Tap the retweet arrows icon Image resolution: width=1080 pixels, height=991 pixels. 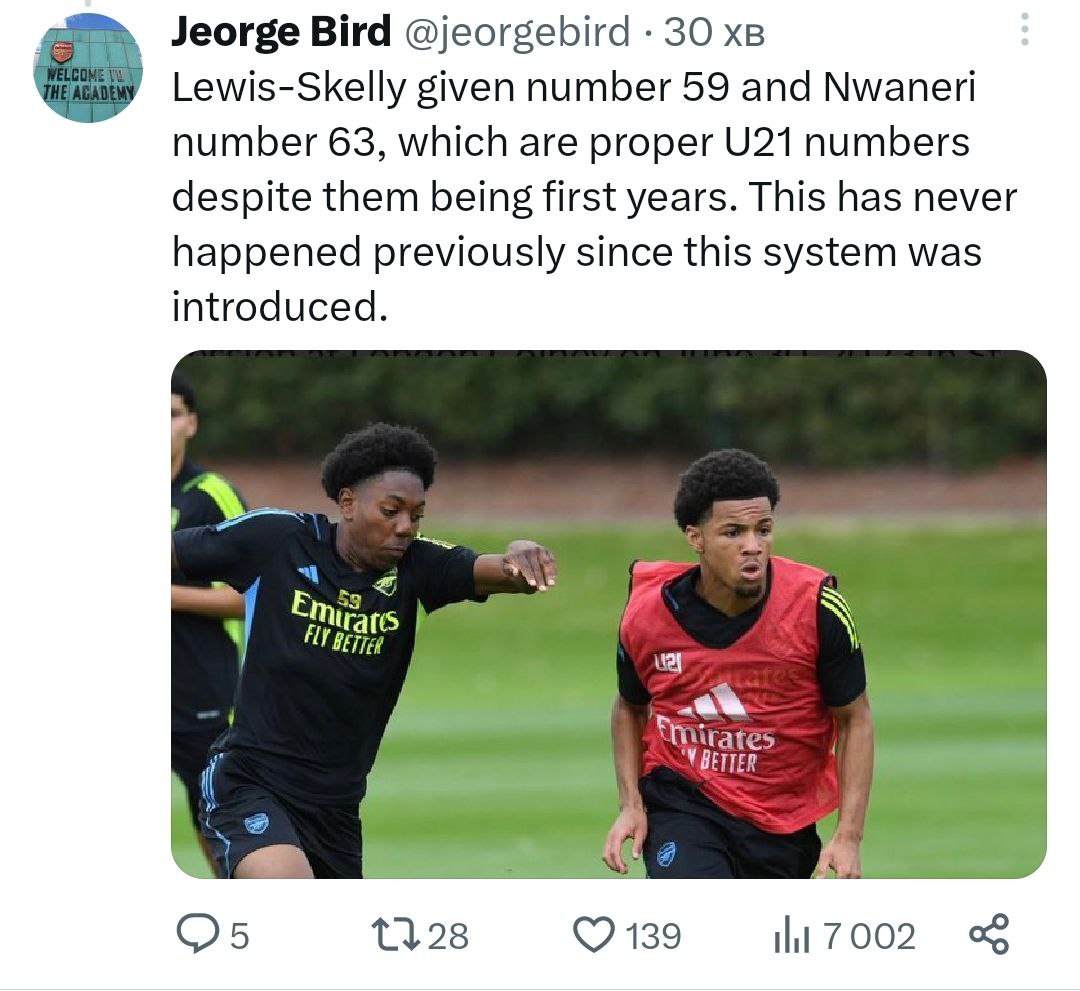click(x=392, y=935)
